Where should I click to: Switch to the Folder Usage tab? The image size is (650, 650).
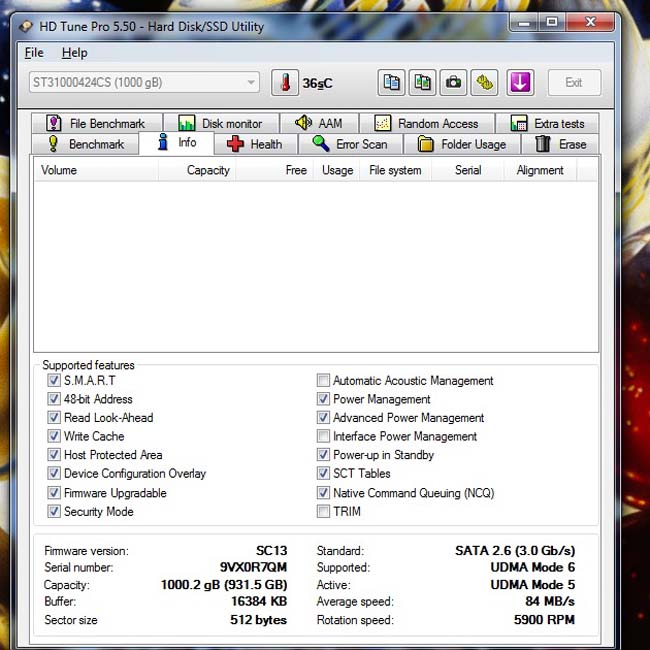tap(462, 144)
